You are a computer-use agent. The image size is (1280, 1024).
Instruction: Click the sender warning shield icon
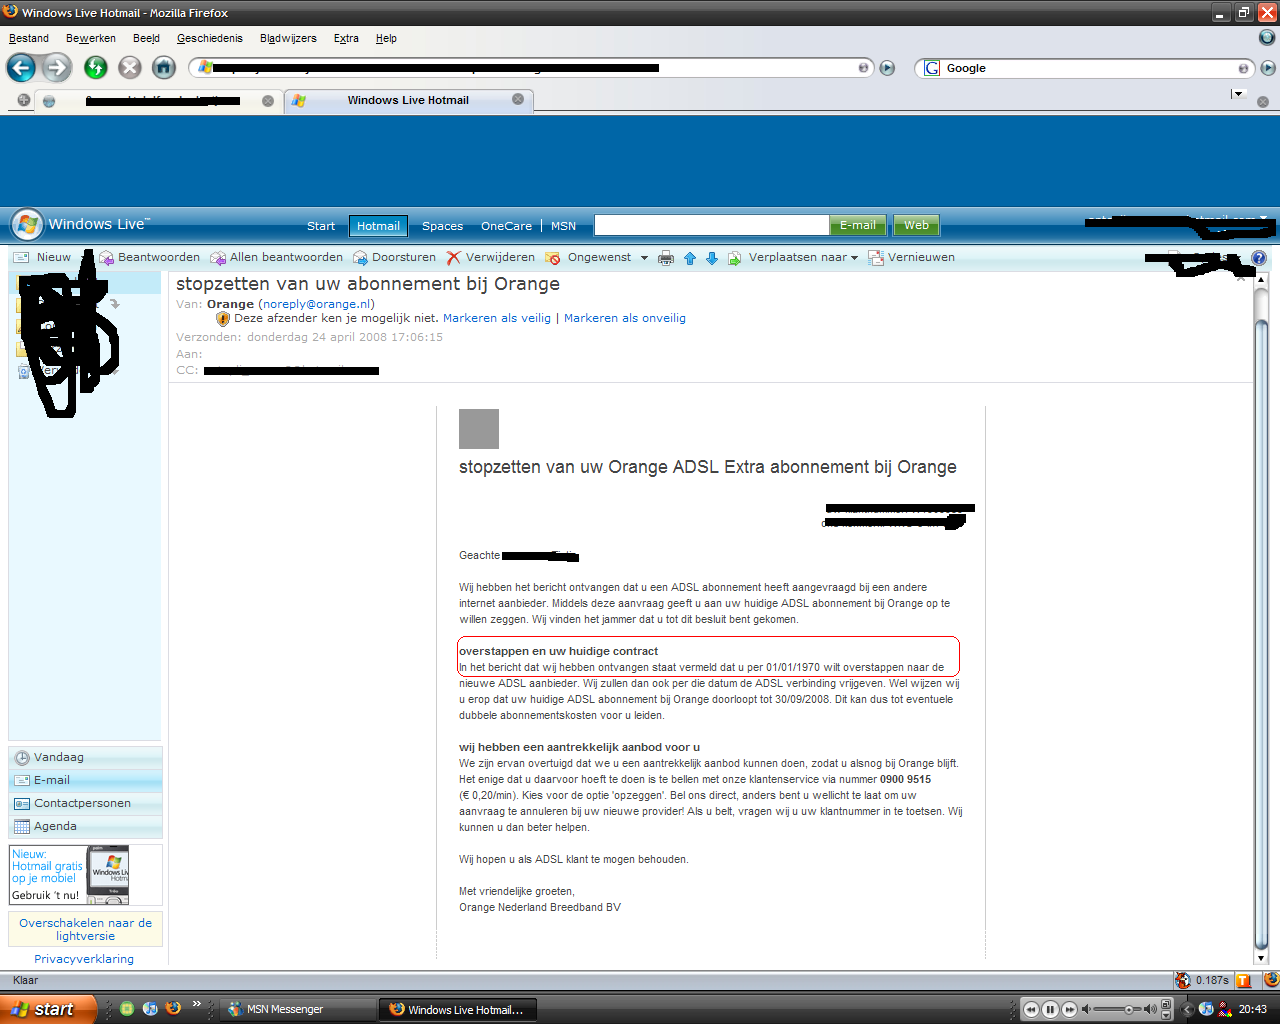tap(223, 318)
